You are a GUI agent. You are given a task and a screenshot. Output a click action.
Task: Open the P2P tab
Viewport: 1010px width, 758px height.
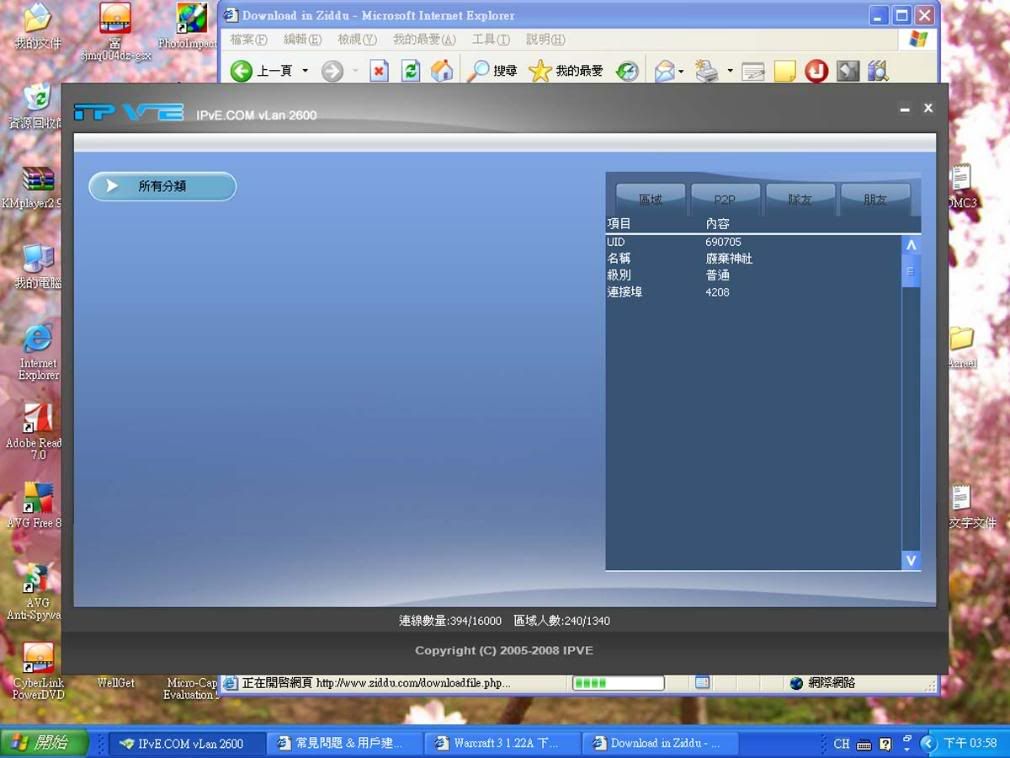click(725, 199)
